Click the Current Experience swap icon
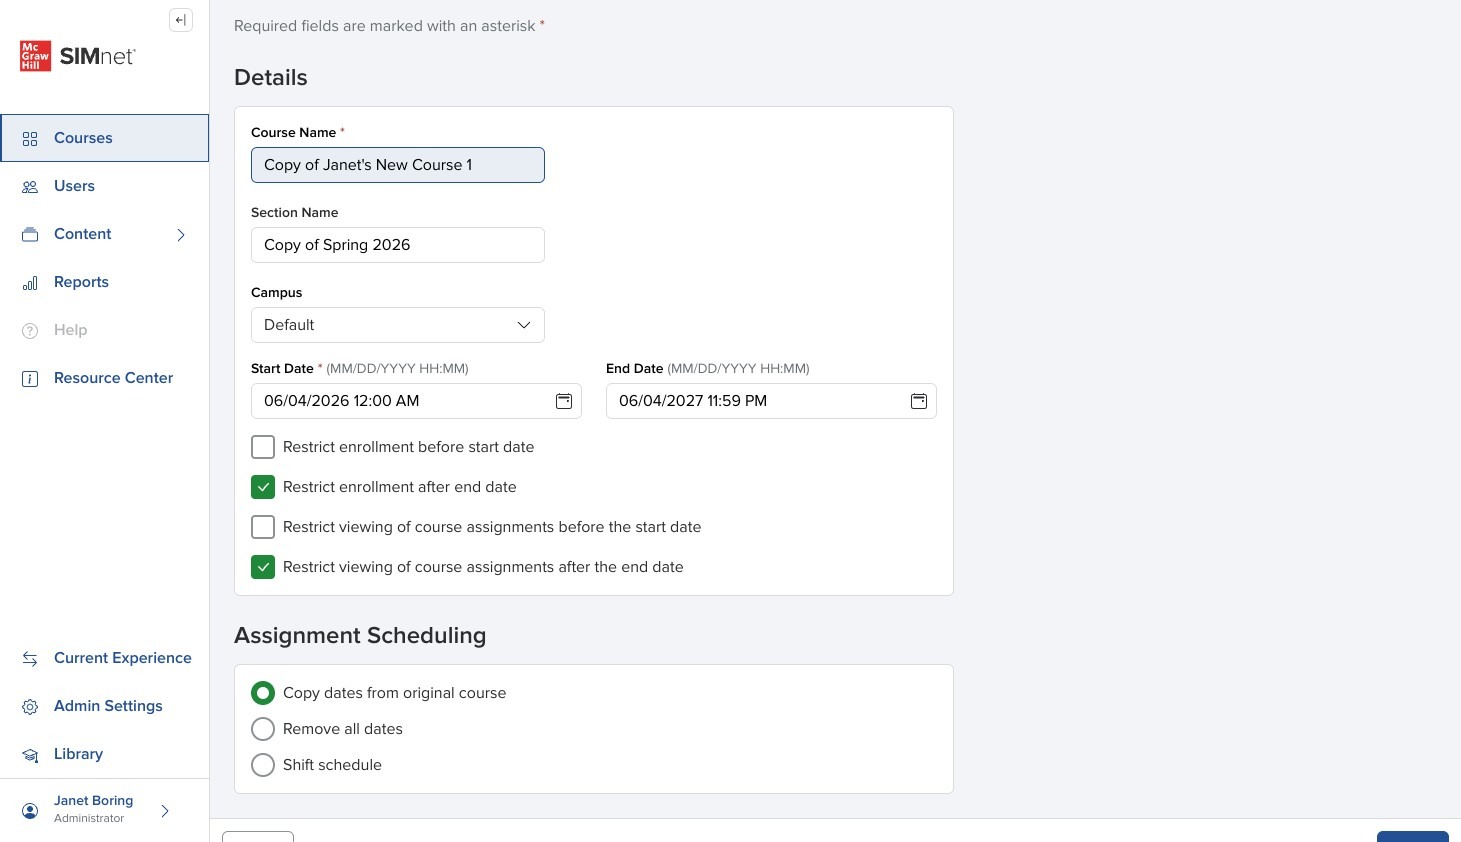This screenshot has width=1461, height=842. [30, 659]
